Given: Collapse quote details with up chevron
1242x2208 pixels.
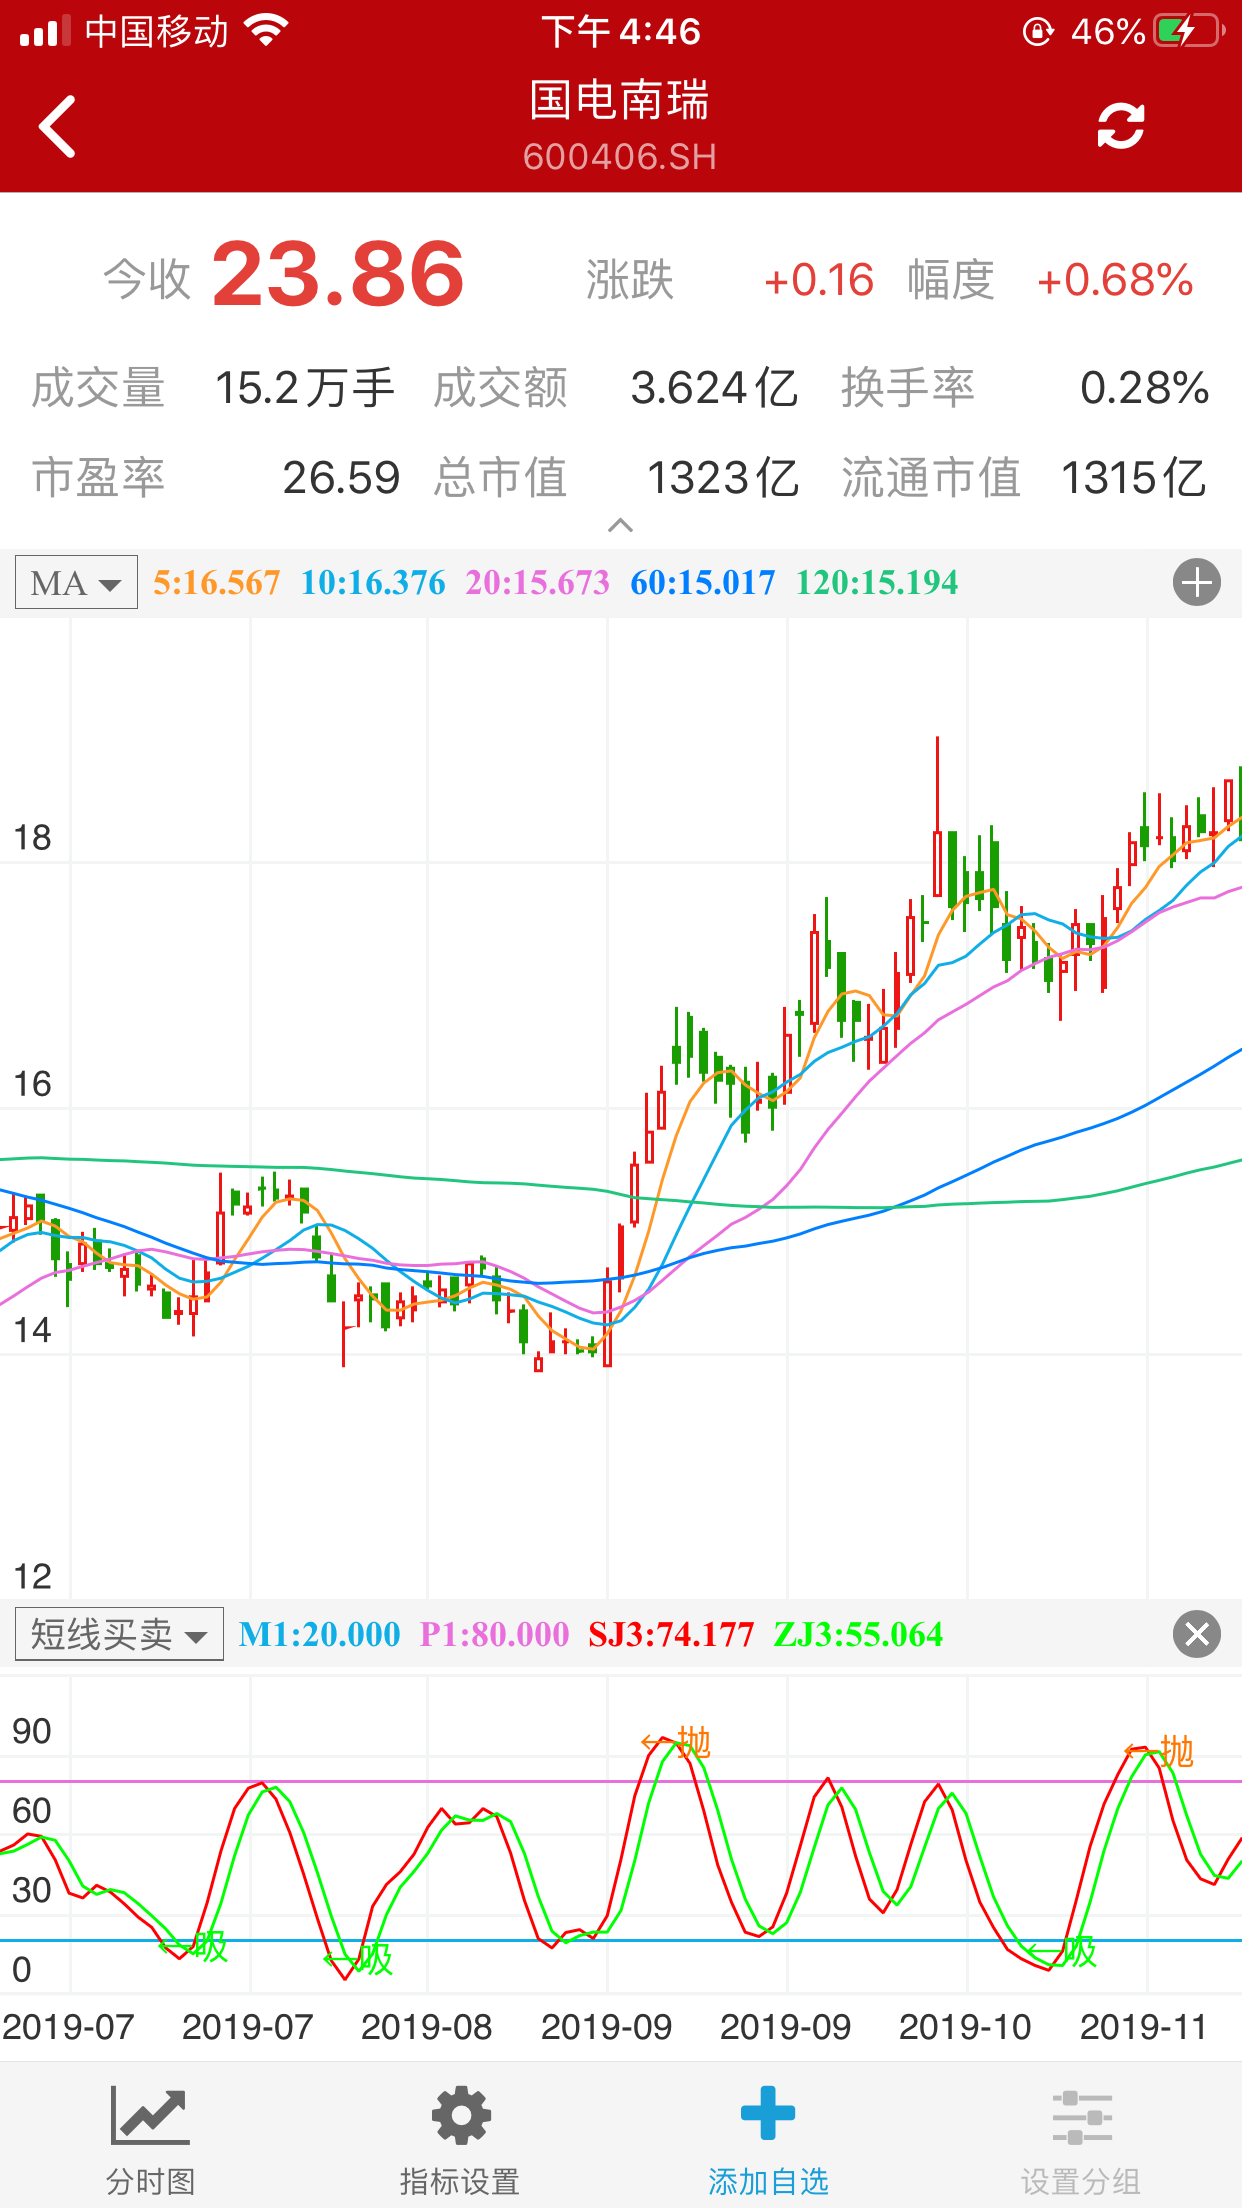Looking at the screenshot, I should [x=620, y=526].
